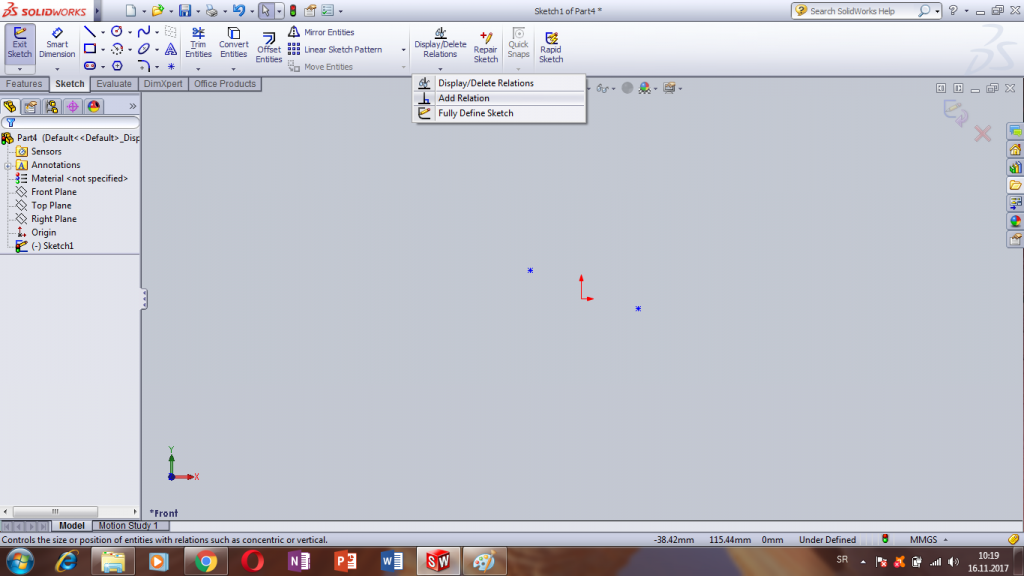Open the Circle tool dropdown arrow
Image resolution: width=1024 pixels, height=576 pixels.
pos(130,32)
